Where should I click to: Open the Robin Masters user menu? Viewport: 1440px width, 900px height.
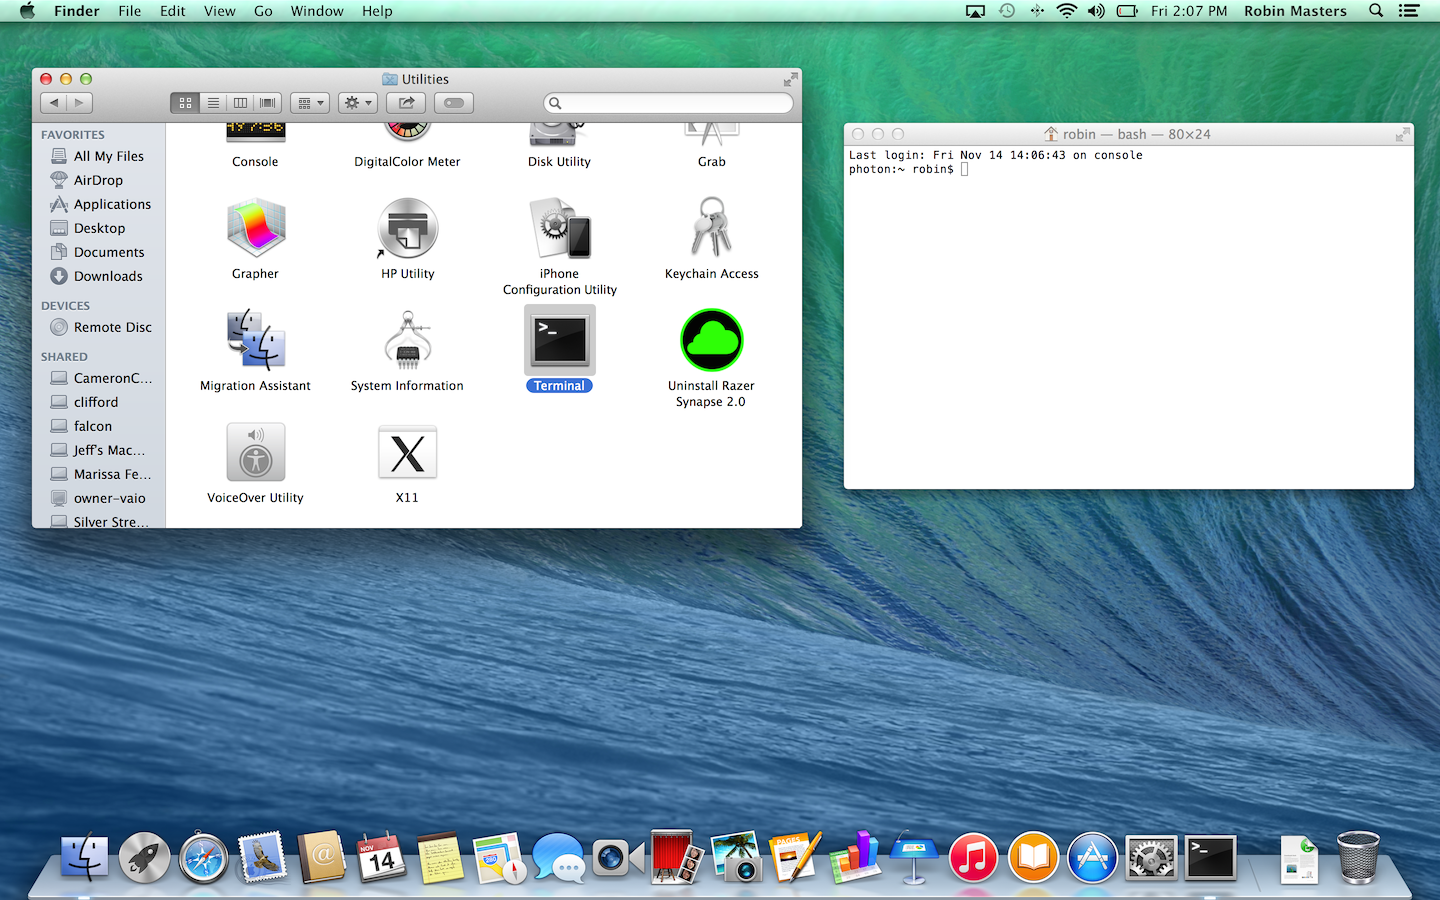click(1295, 11)
